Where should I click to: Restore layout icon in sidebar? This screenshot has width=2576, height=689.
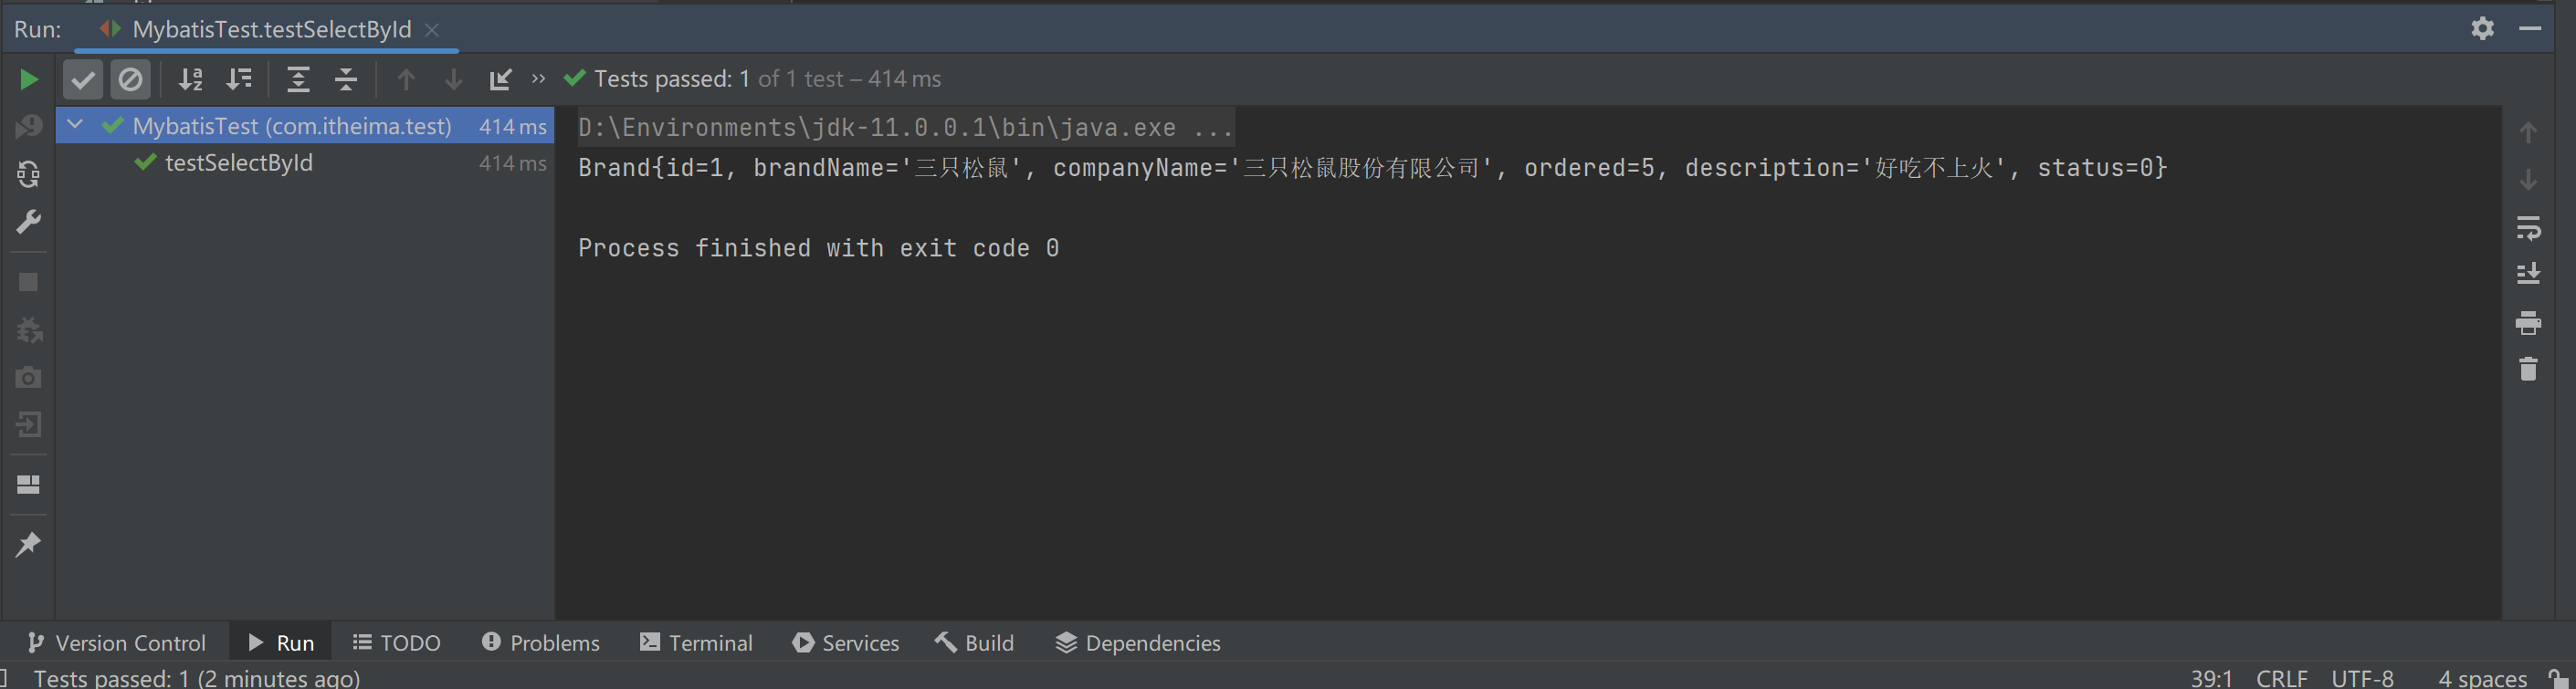click(x=28, y=485)
